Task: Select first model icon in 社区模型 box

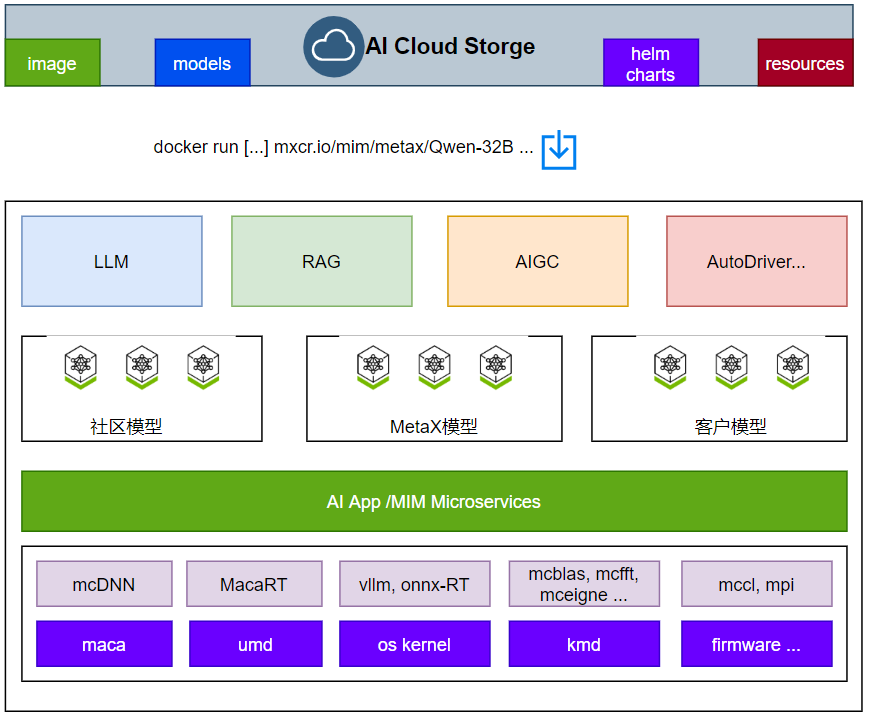Action: click(81, 367)
